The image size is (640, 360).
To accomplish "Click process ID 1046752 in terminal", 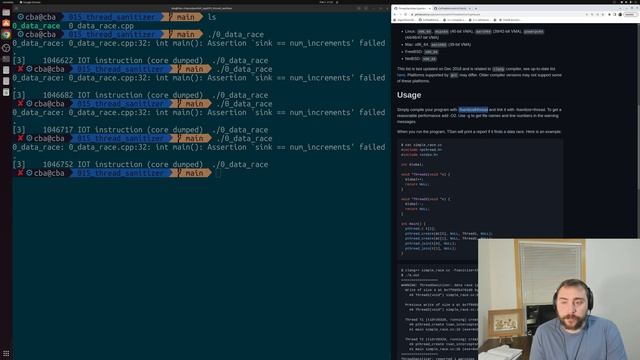I will tap(58, 164).
